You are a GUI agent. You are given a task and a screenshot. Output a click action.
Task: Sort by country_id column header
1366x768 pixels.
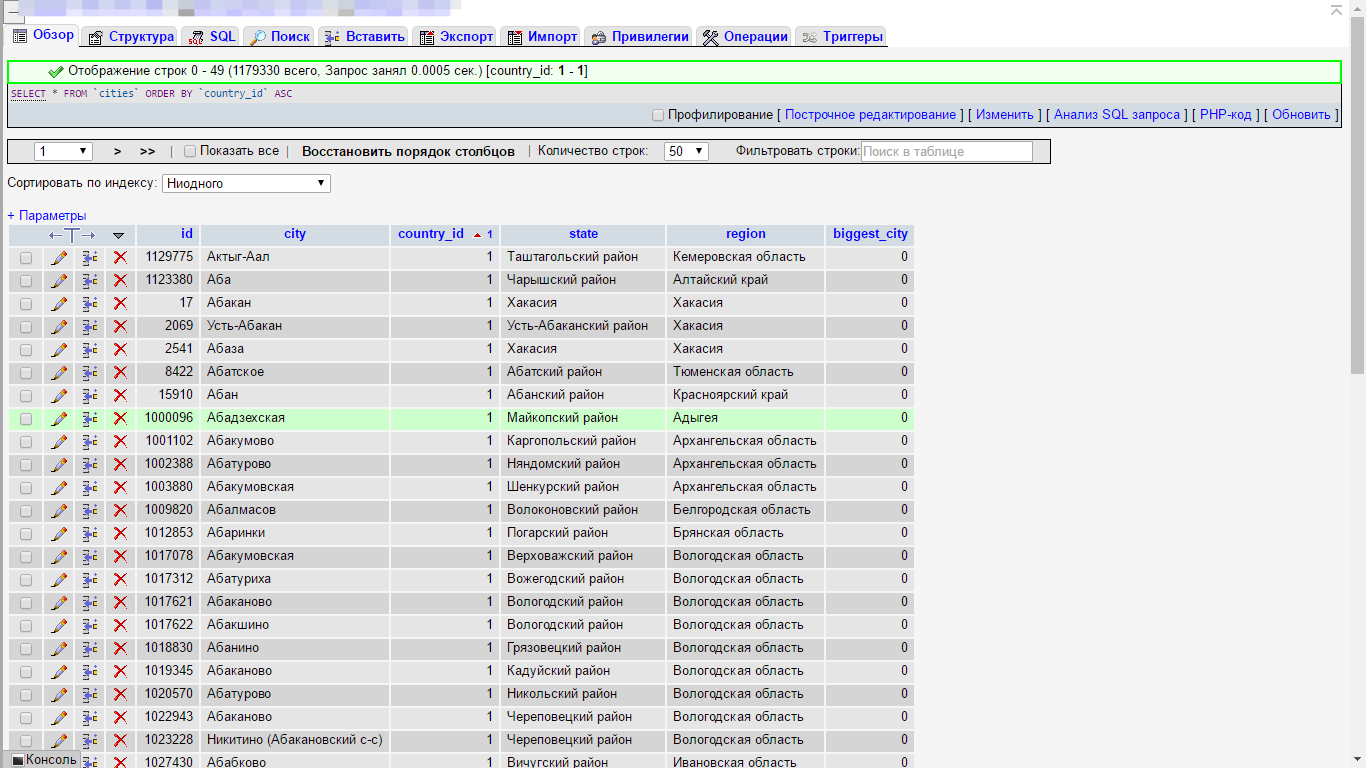(x=431, y=234)
